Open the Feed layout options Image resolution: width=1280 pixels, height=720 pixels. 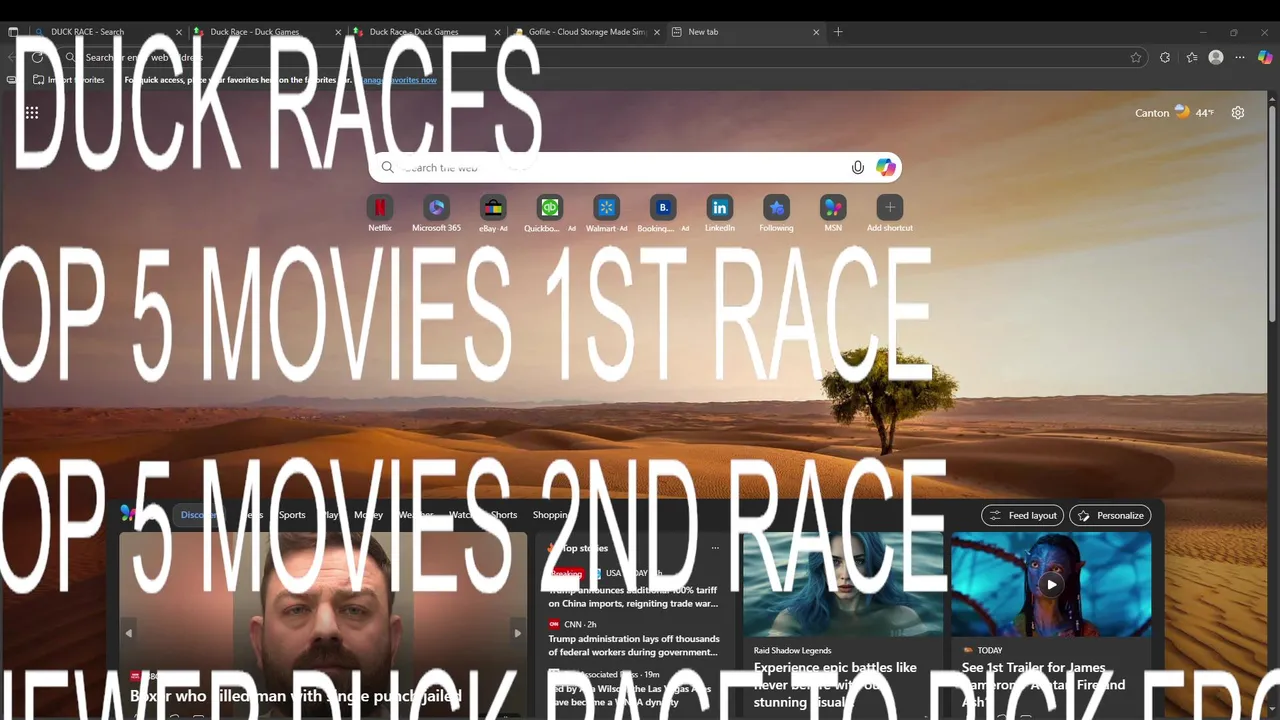point(1023,515)
